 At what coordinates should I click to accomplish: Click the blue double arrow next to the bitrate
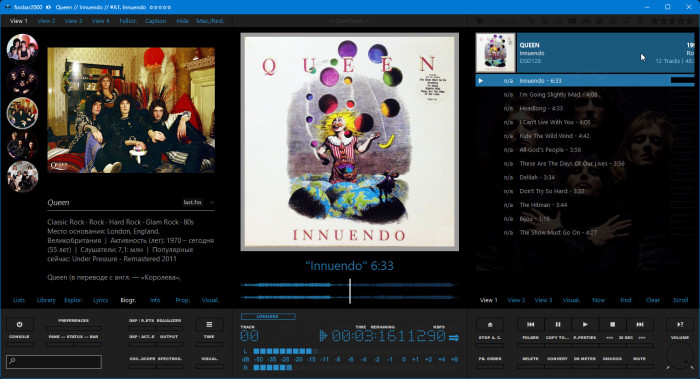[x=454, y=337]
